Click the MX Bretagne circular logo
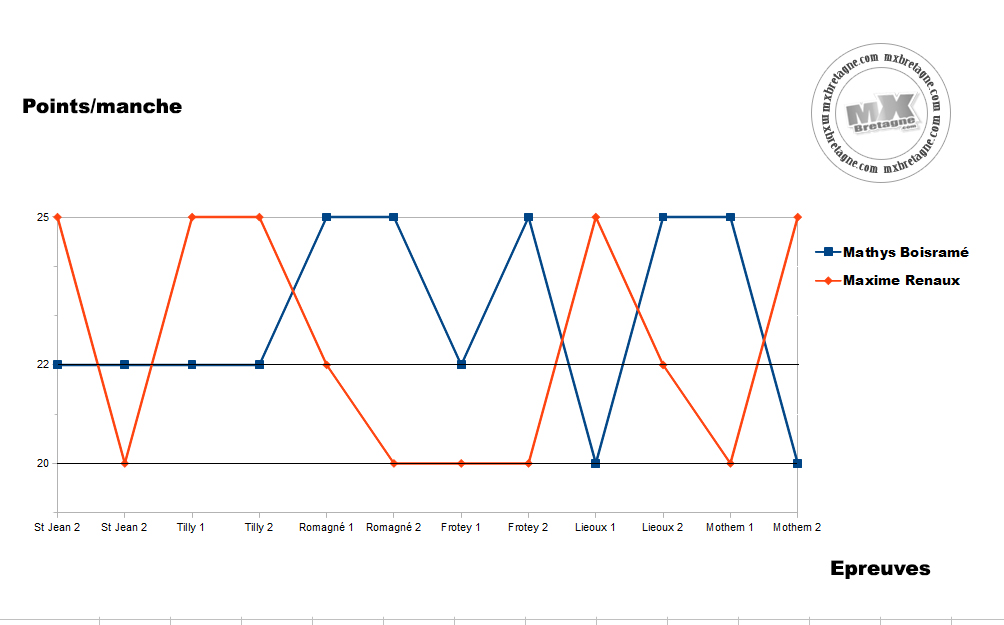 click(x=881, y=113)
